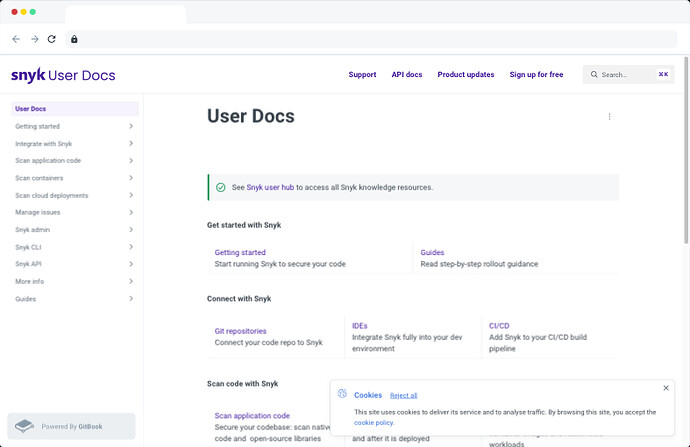
Task: Open the cookie policy link
Action: [374, 422]
